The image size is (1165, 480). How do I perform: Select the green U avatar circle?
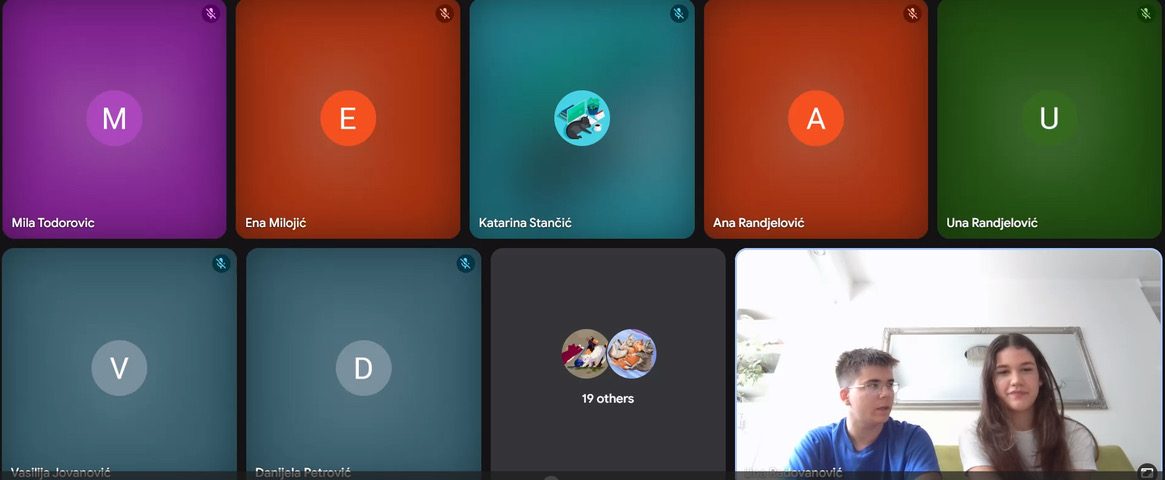click(x=1049, y=118)
